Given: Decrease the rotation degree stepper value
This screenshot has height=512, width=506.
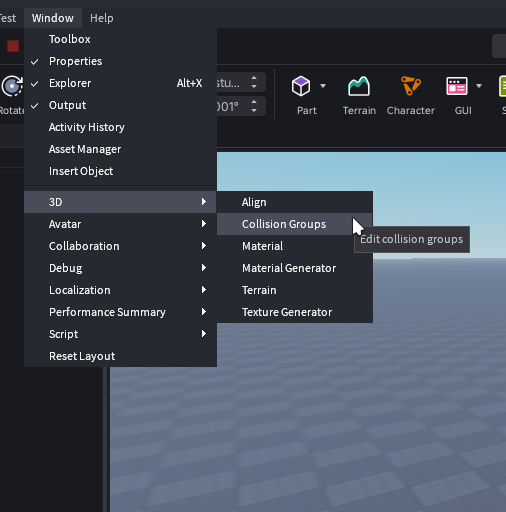Looking at the screenshot, I should point(254,110).
